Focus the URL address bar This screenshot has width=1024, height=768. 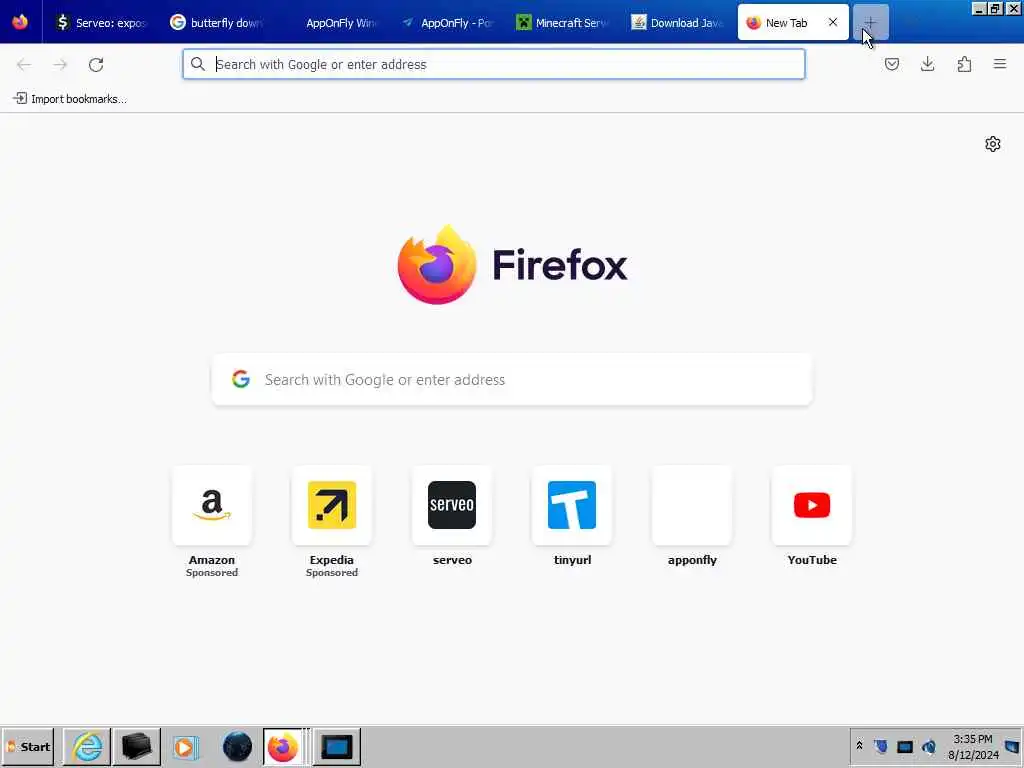494,64
